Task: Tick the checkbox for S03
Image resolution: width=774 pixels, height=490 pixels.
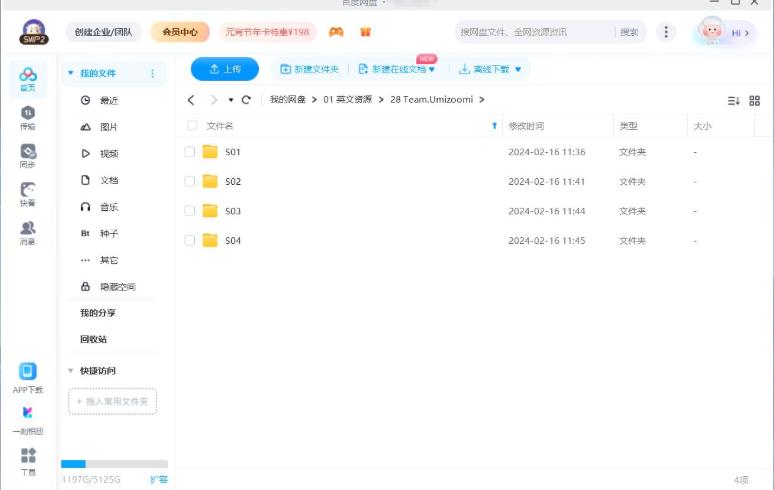Action: [190, 211]
